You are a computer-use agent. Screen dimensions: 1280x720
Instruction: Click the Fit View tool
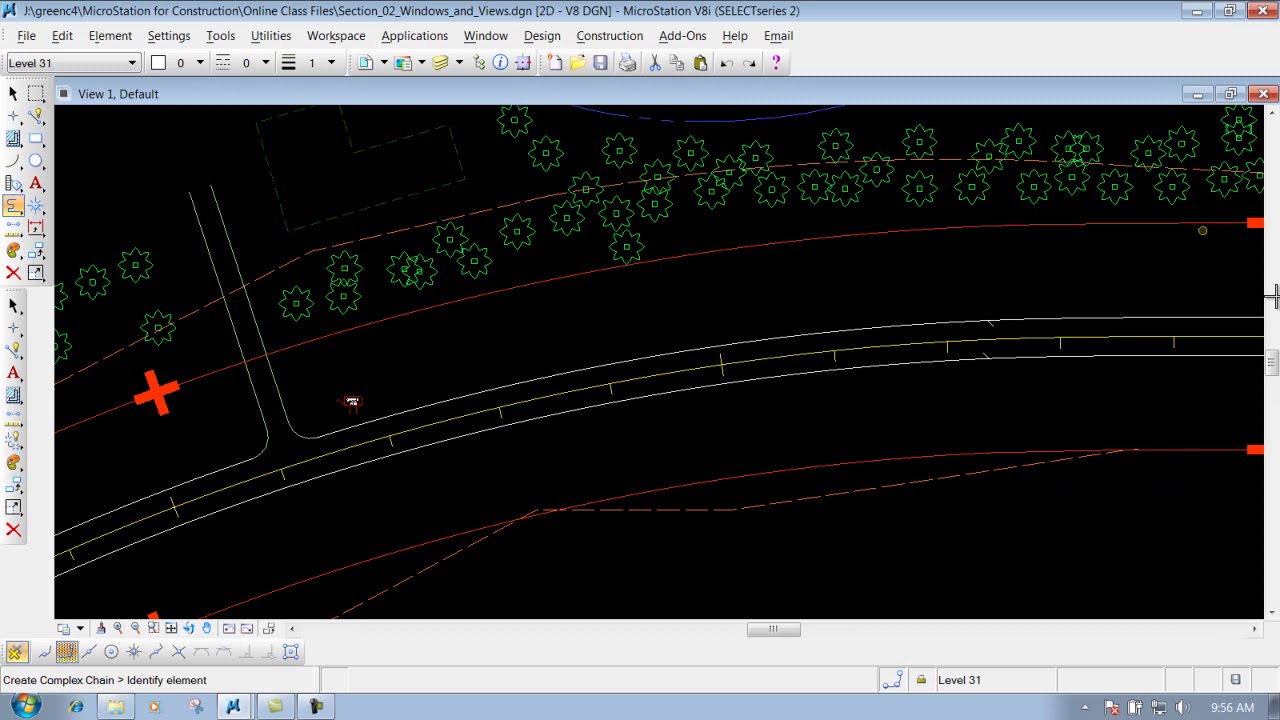(171, 628)
